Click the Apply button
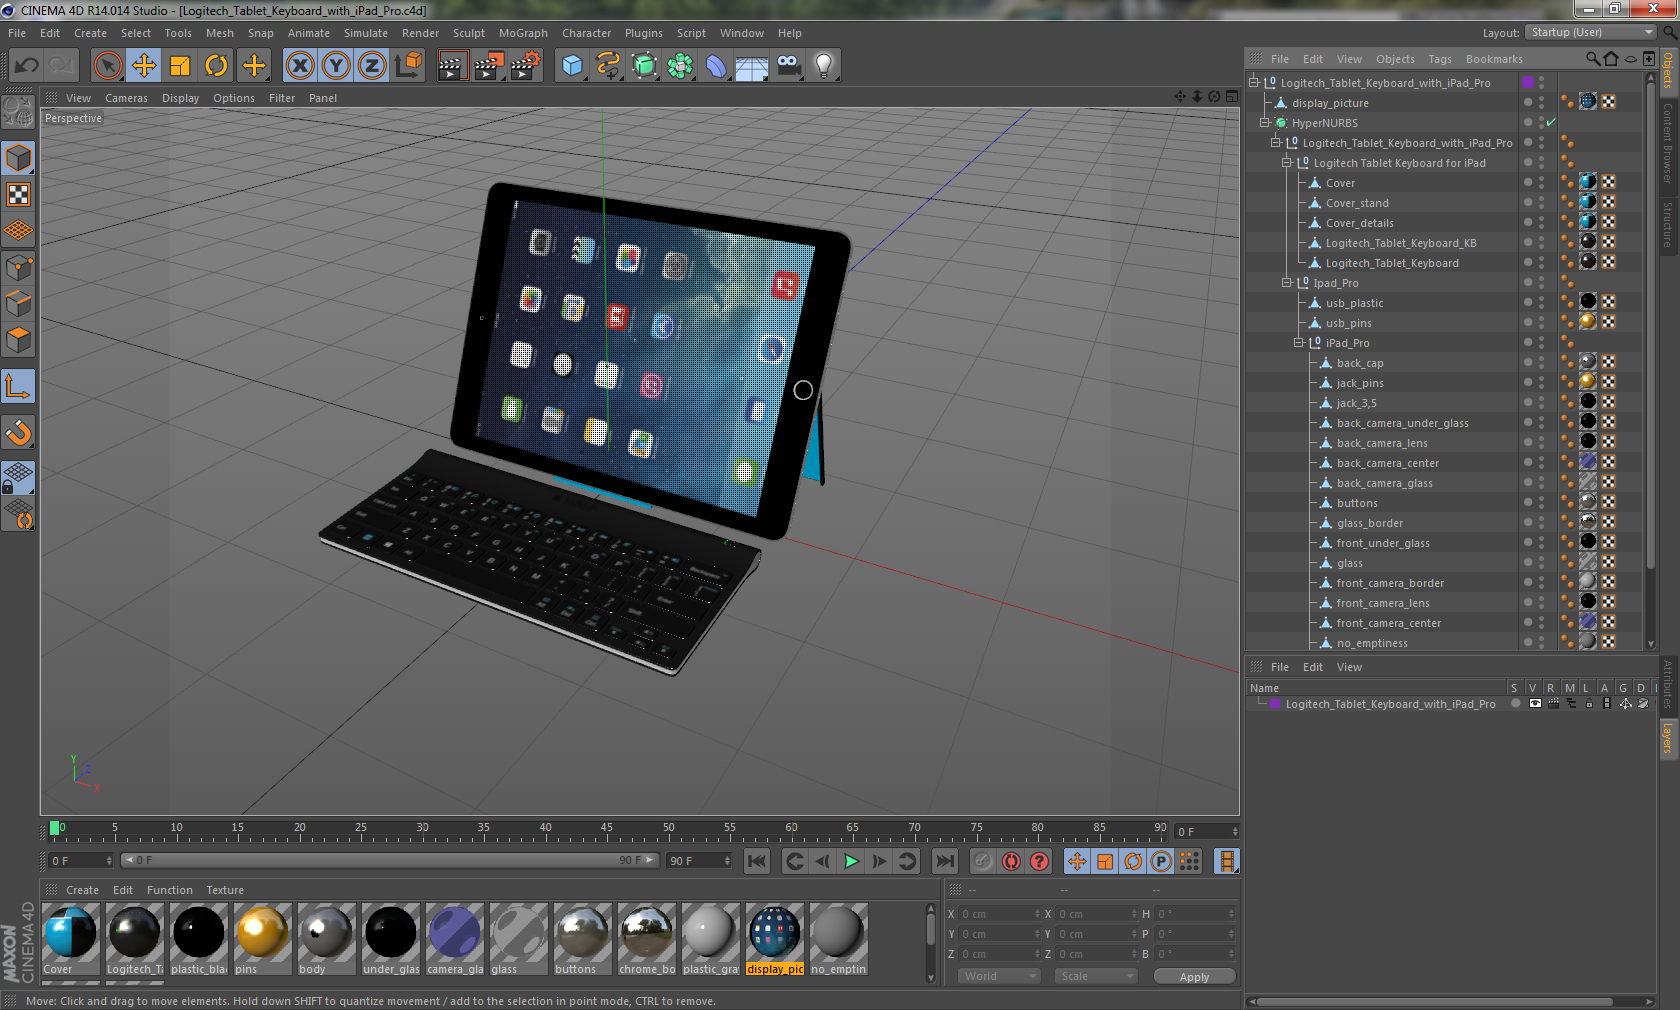Screen dimensions: 1680x1010 click(1194, 977)
